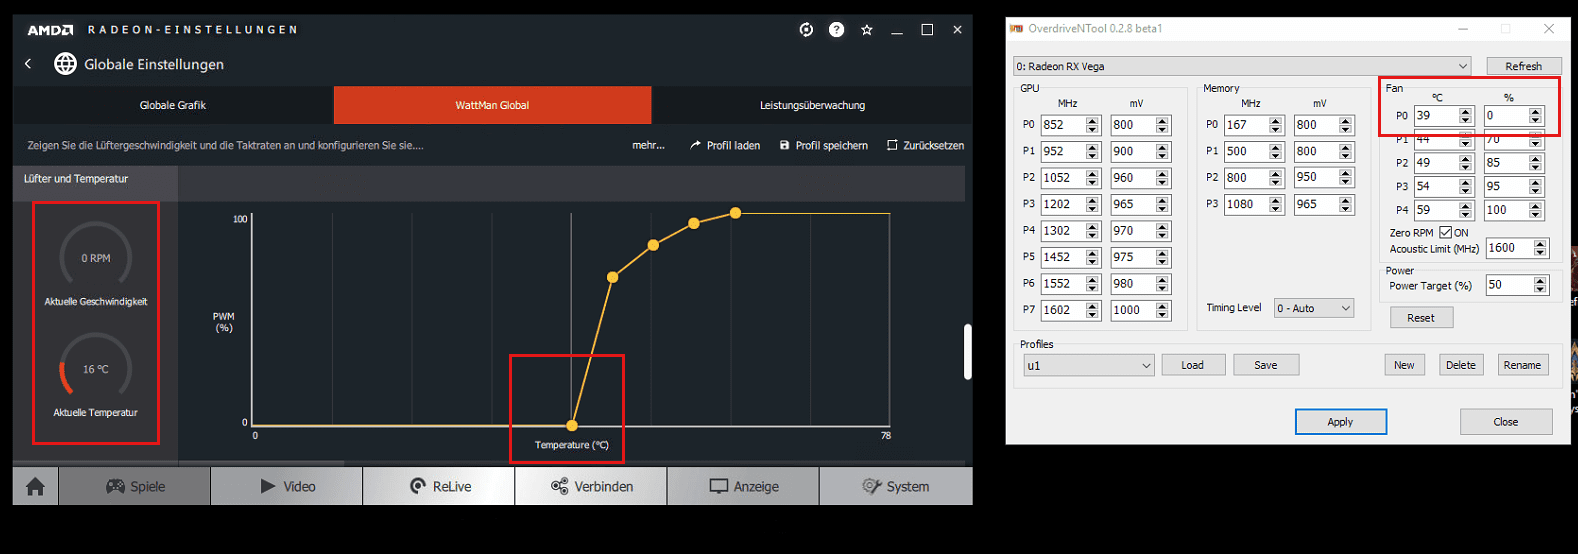1578x554 pixels.
Task: Click the fan curve point at zero PWM
Action: 572,426
